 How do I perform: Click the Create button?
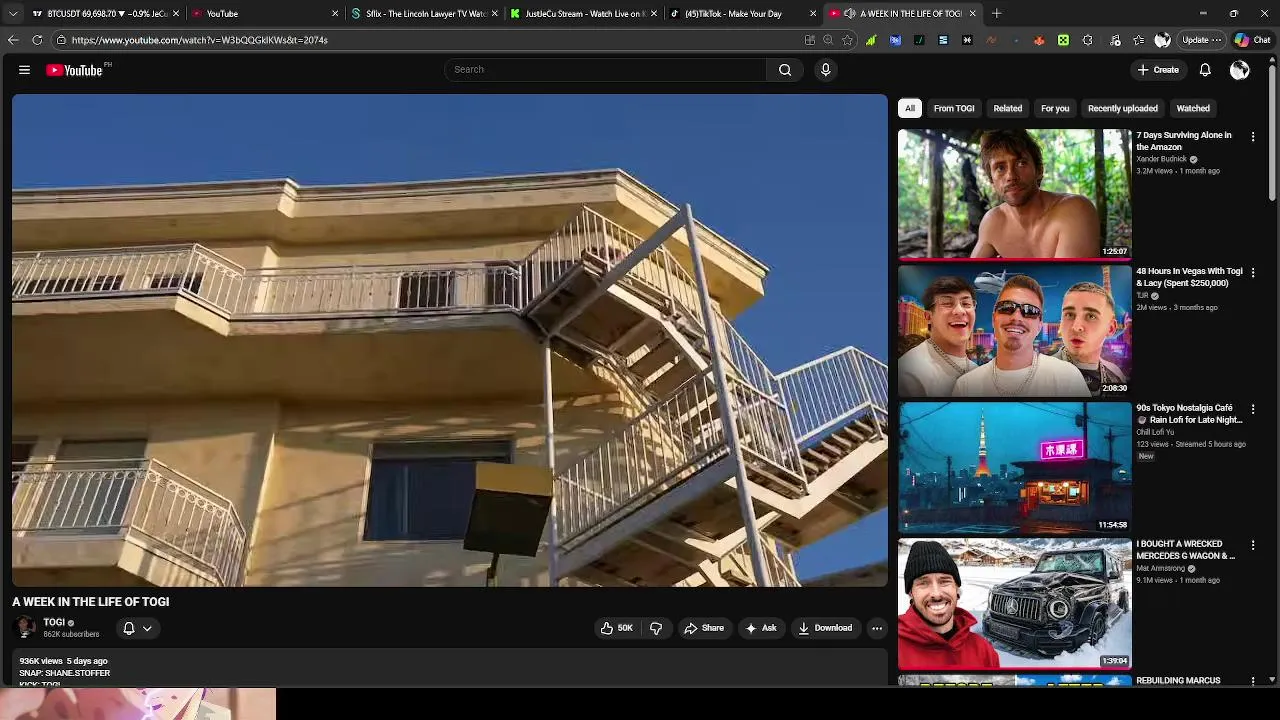(1159, 70)
